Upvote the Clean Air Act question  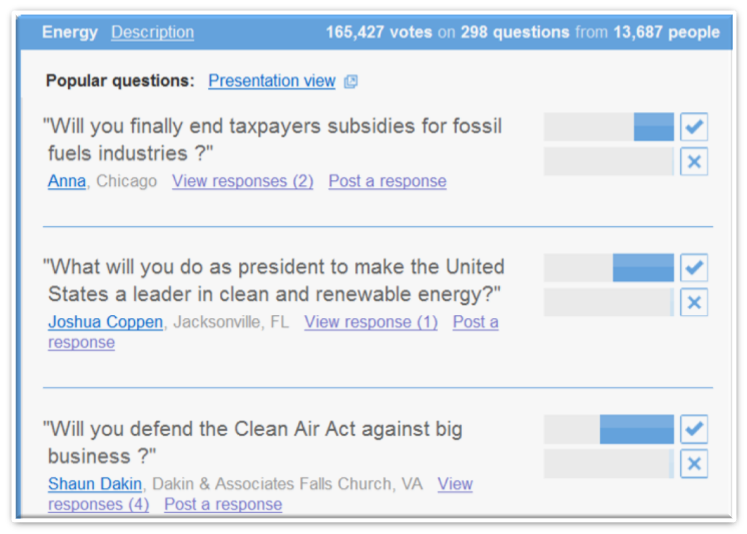pyautogui.click(x=694, y=430)
